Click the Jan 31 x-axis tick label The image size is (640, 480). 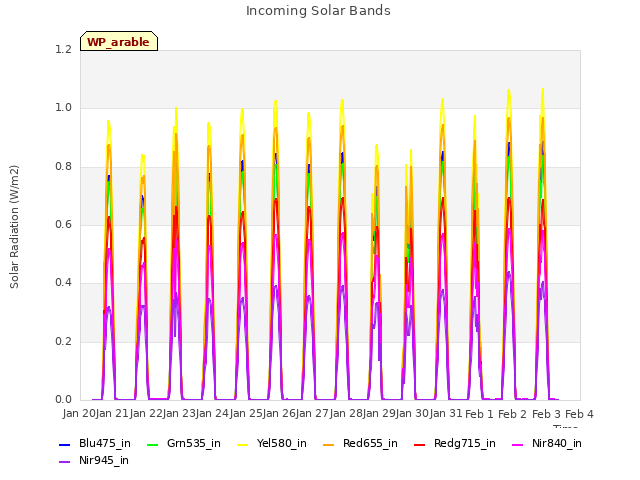point(447,414)
